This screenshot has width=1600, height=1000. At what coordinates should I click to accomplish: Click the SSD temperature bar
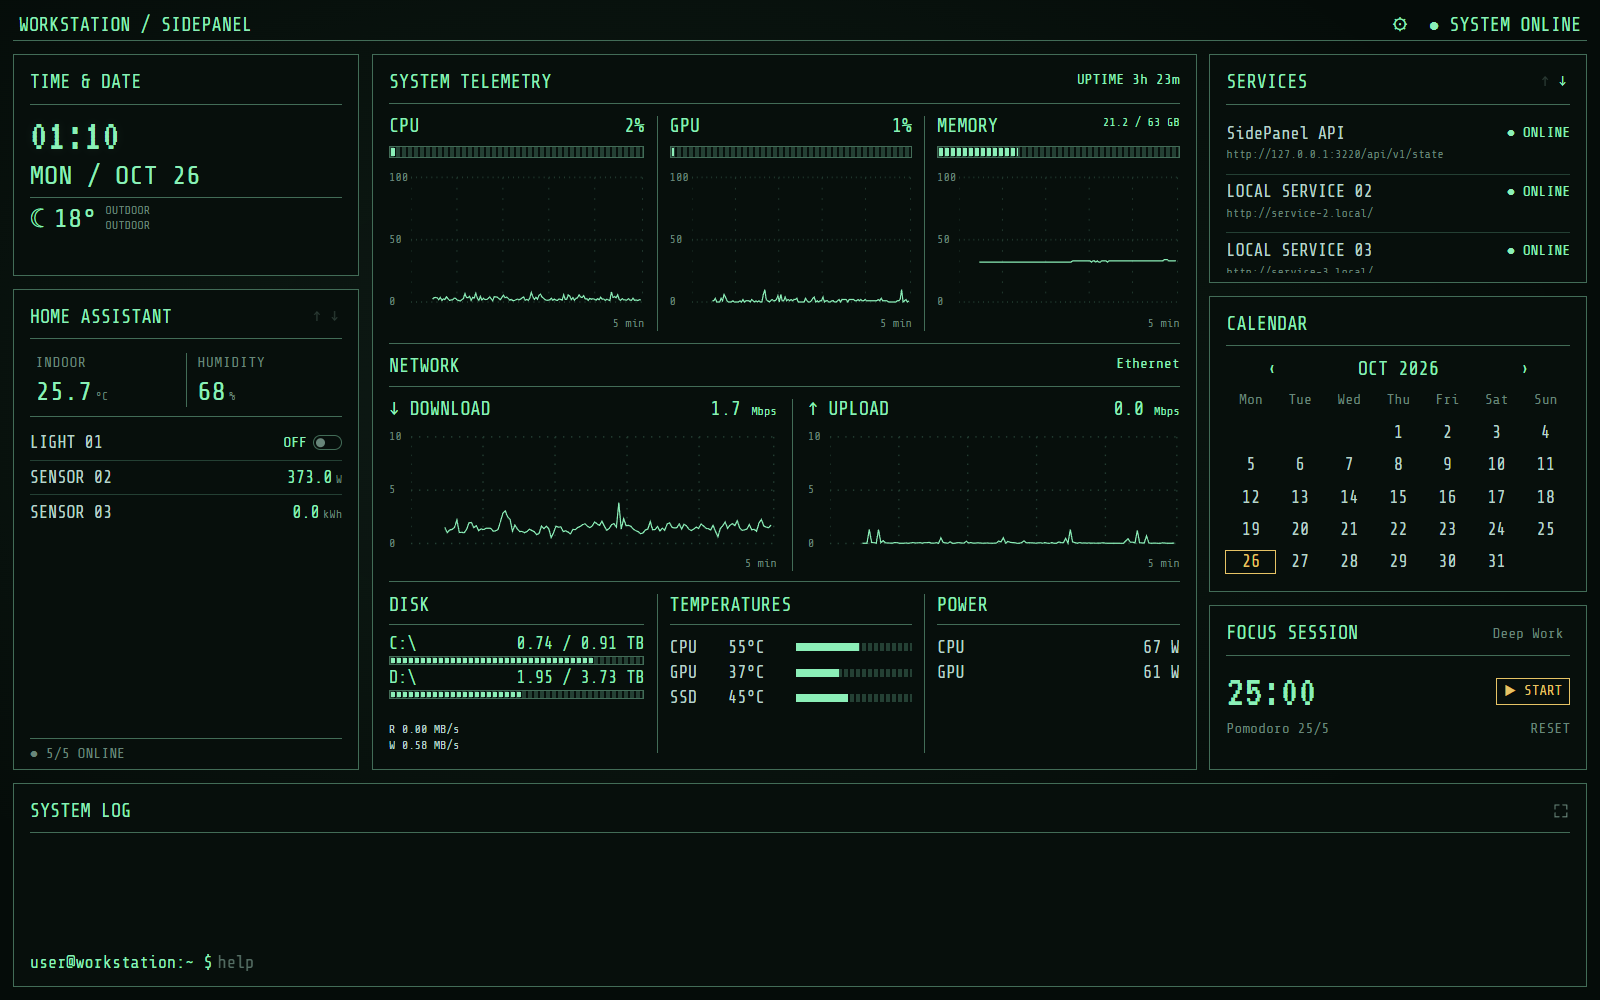point(854,698)
